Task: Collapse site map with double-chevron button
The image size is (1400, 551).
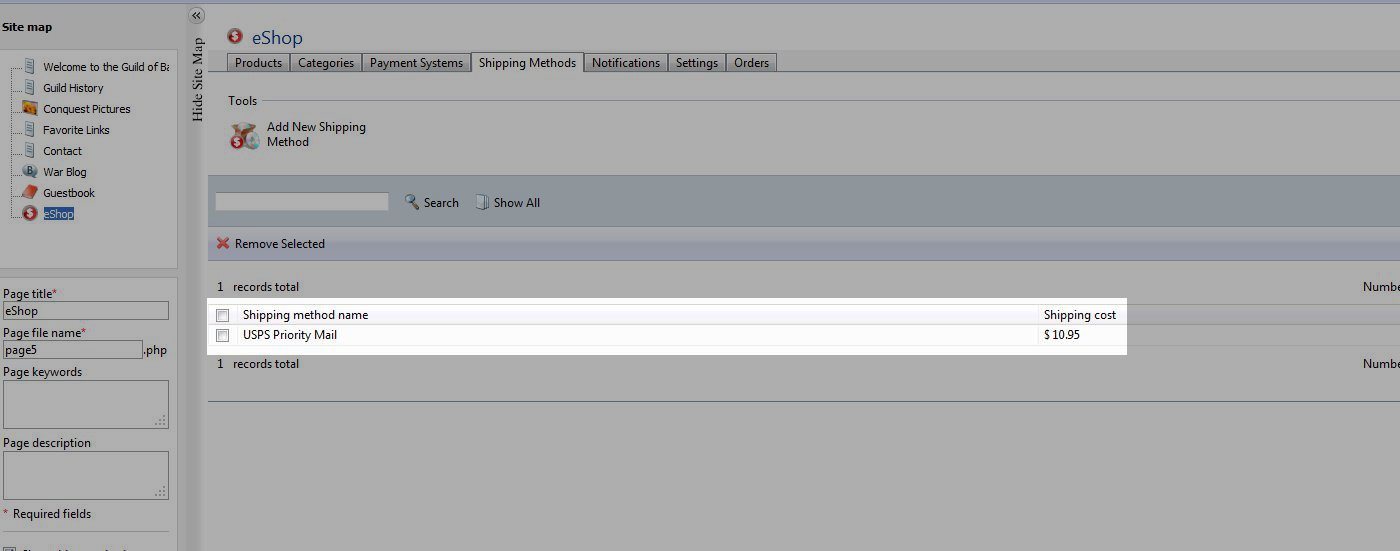Action: pyautogui.click(x=196, y=15)
